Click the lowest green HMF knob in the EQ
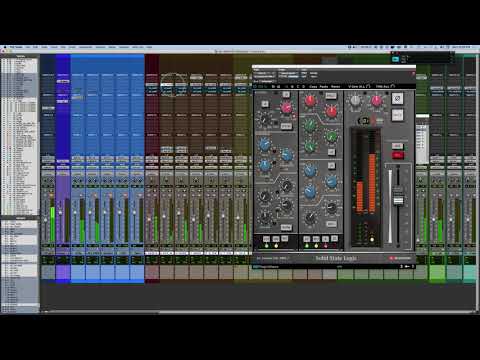Viewport: 480px width, 360px height. pos(310,147)
